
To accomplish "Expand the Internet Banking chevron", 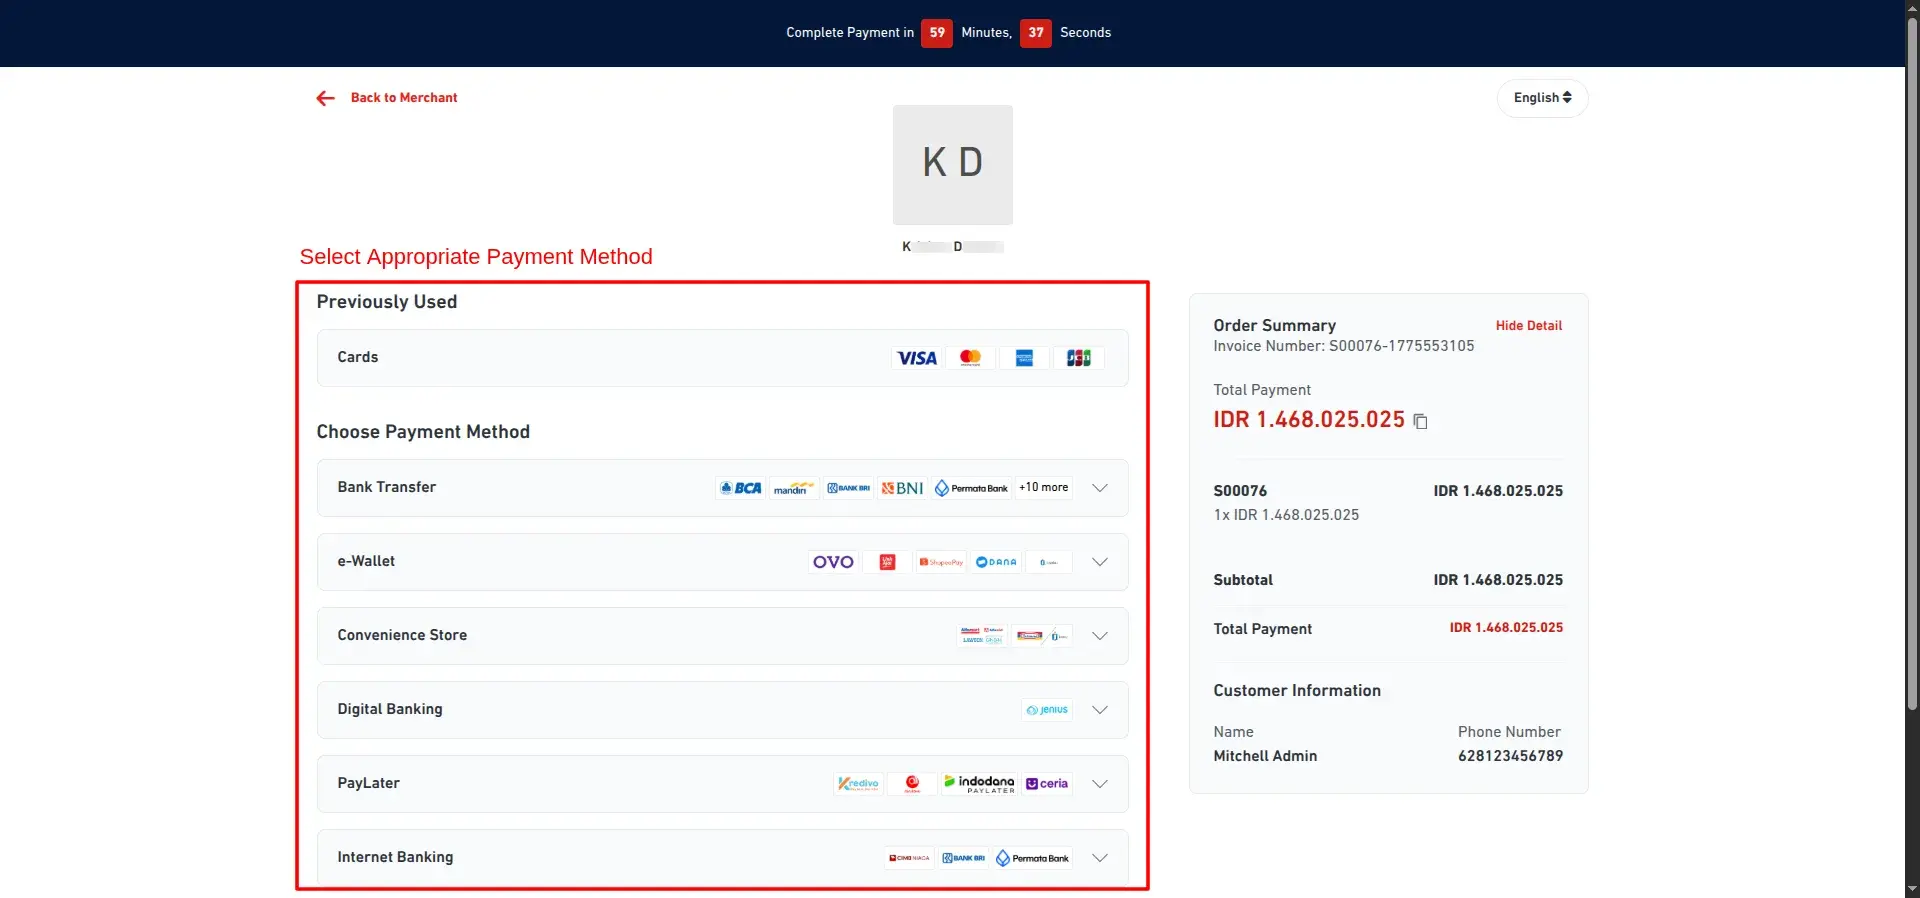I will point(1100,858).
